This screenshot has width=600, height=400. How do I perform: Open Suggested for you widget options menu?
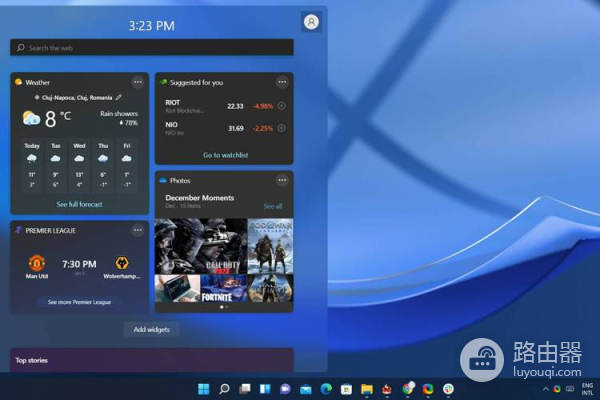[282, 82]
